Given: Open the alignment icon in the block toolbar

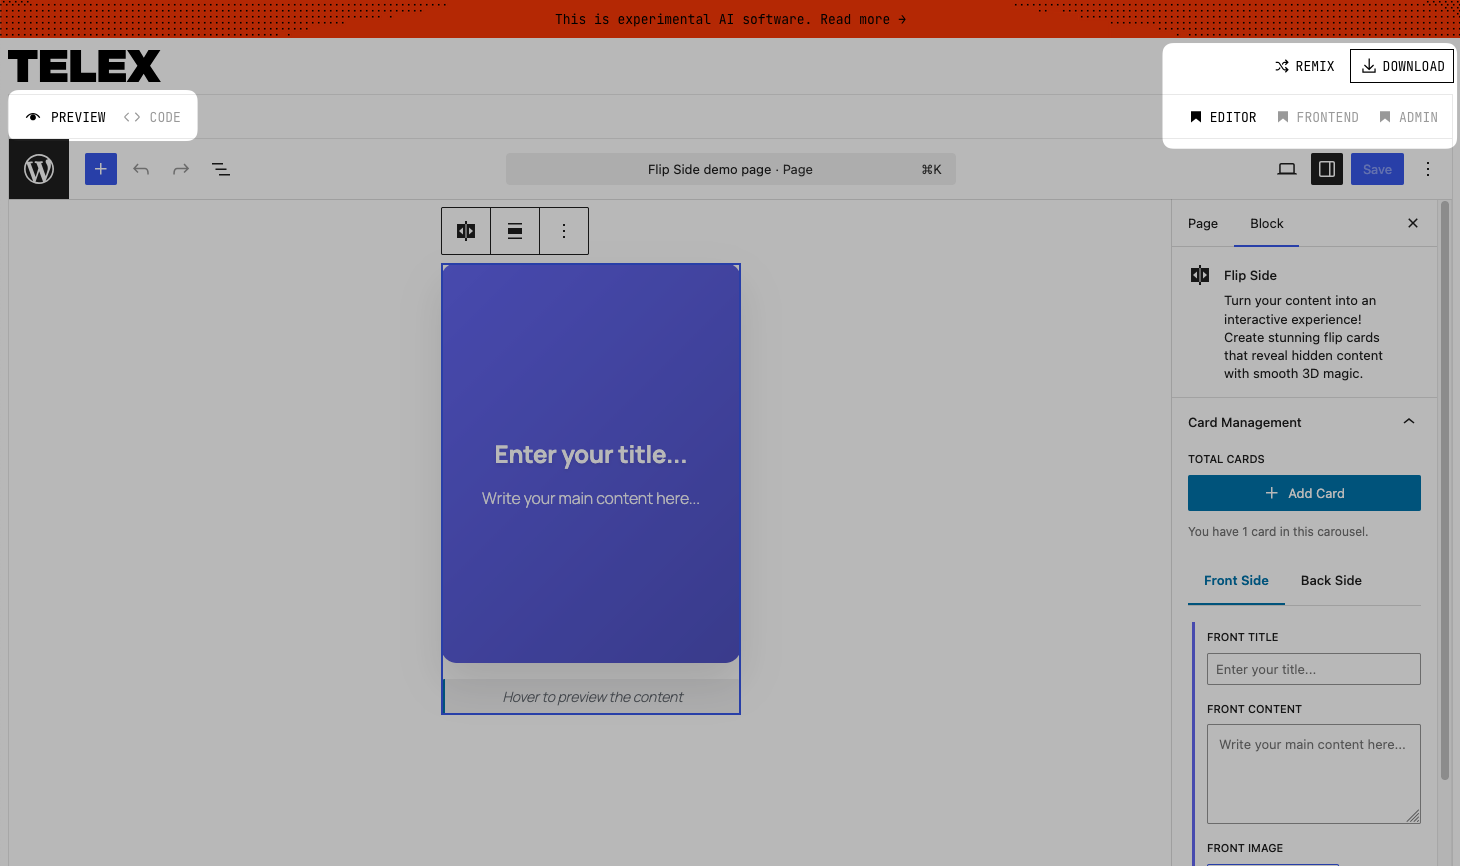Looking at the screenshot, I should [x=514, y=230].
